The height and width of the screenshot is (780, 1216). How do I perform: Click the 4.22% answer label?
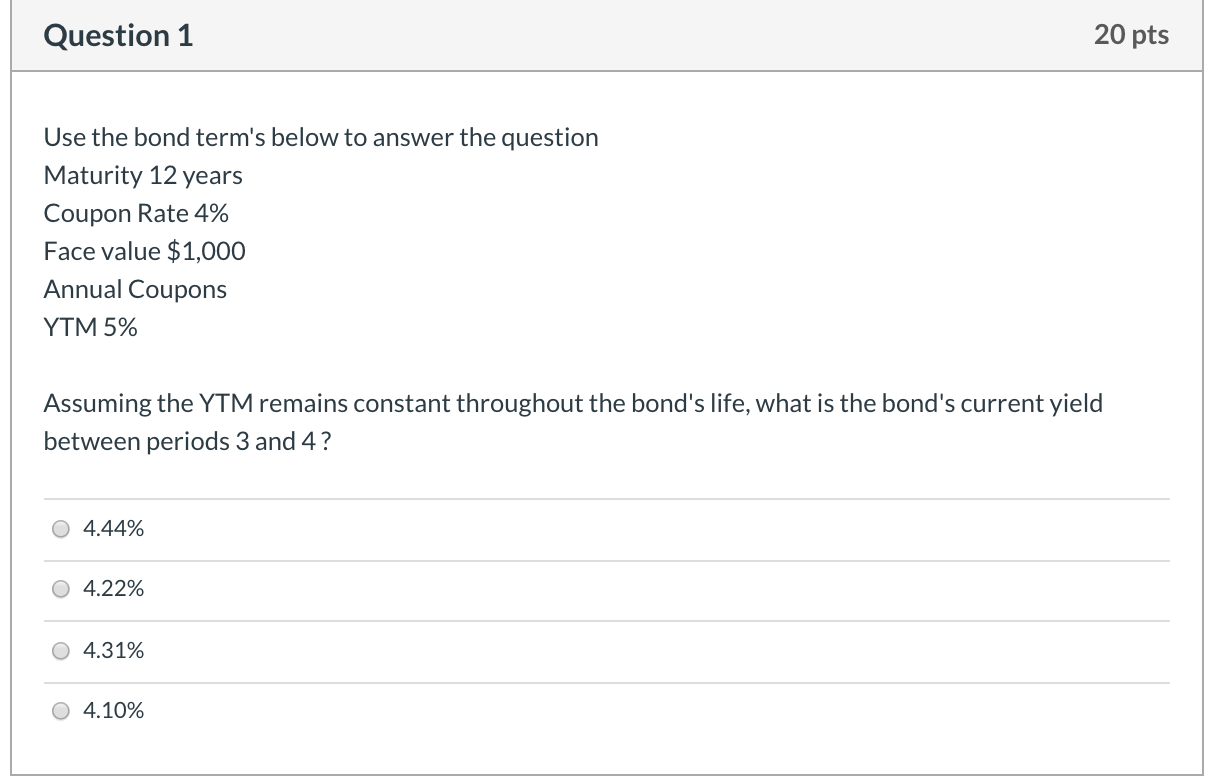coord(113,589)
